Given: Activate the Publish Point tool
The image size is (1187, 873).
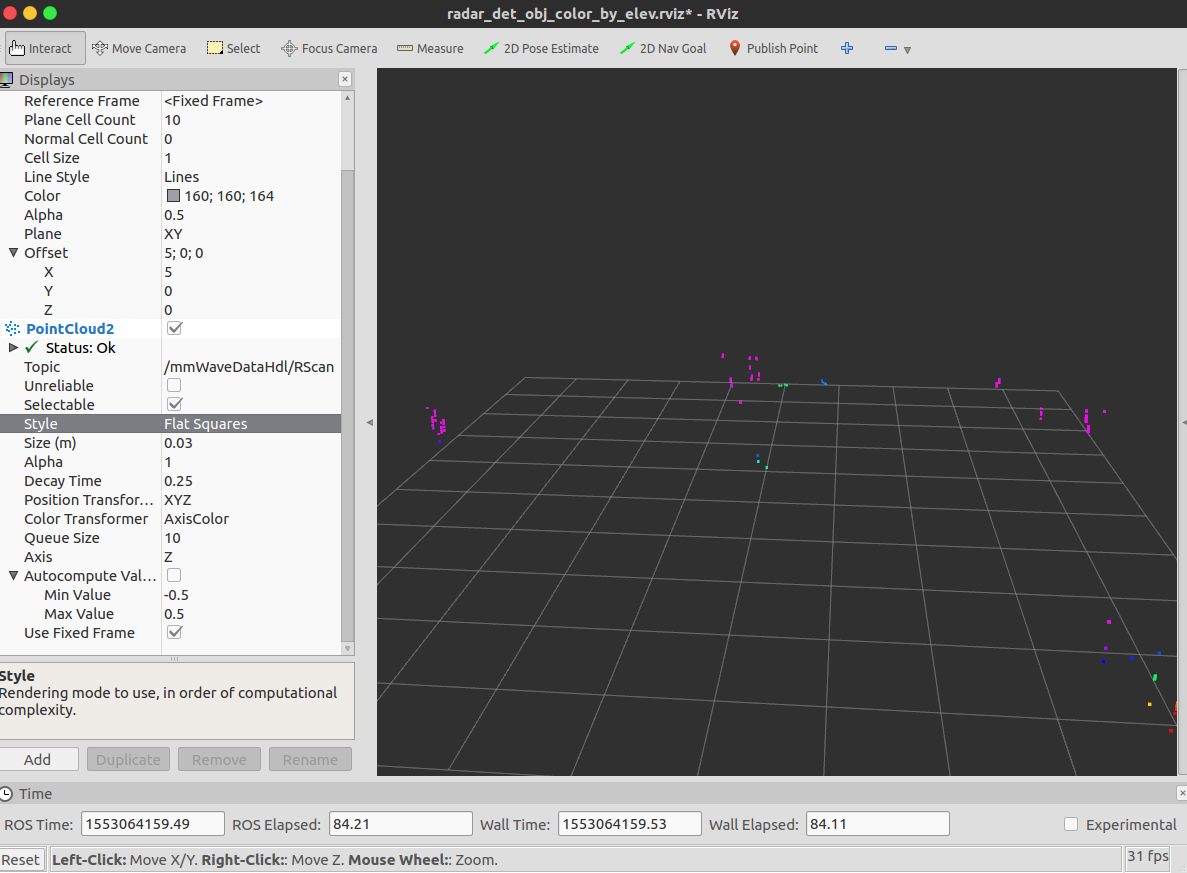Looking at the screenshot, I should [772, 47].
